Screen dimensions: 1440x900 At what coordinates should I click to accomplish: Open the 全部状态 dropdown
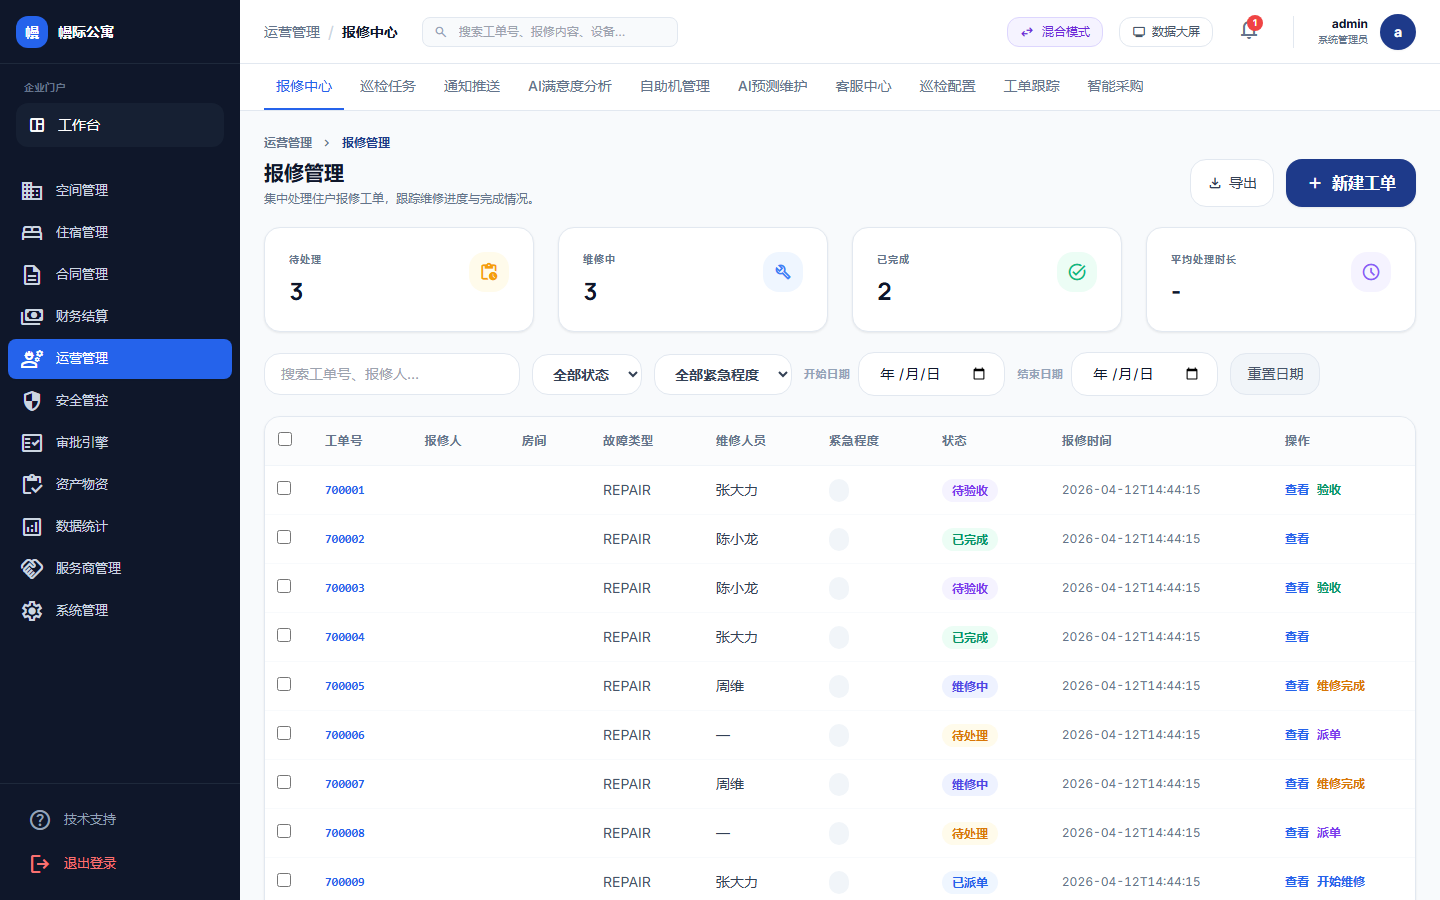(587, 373)
